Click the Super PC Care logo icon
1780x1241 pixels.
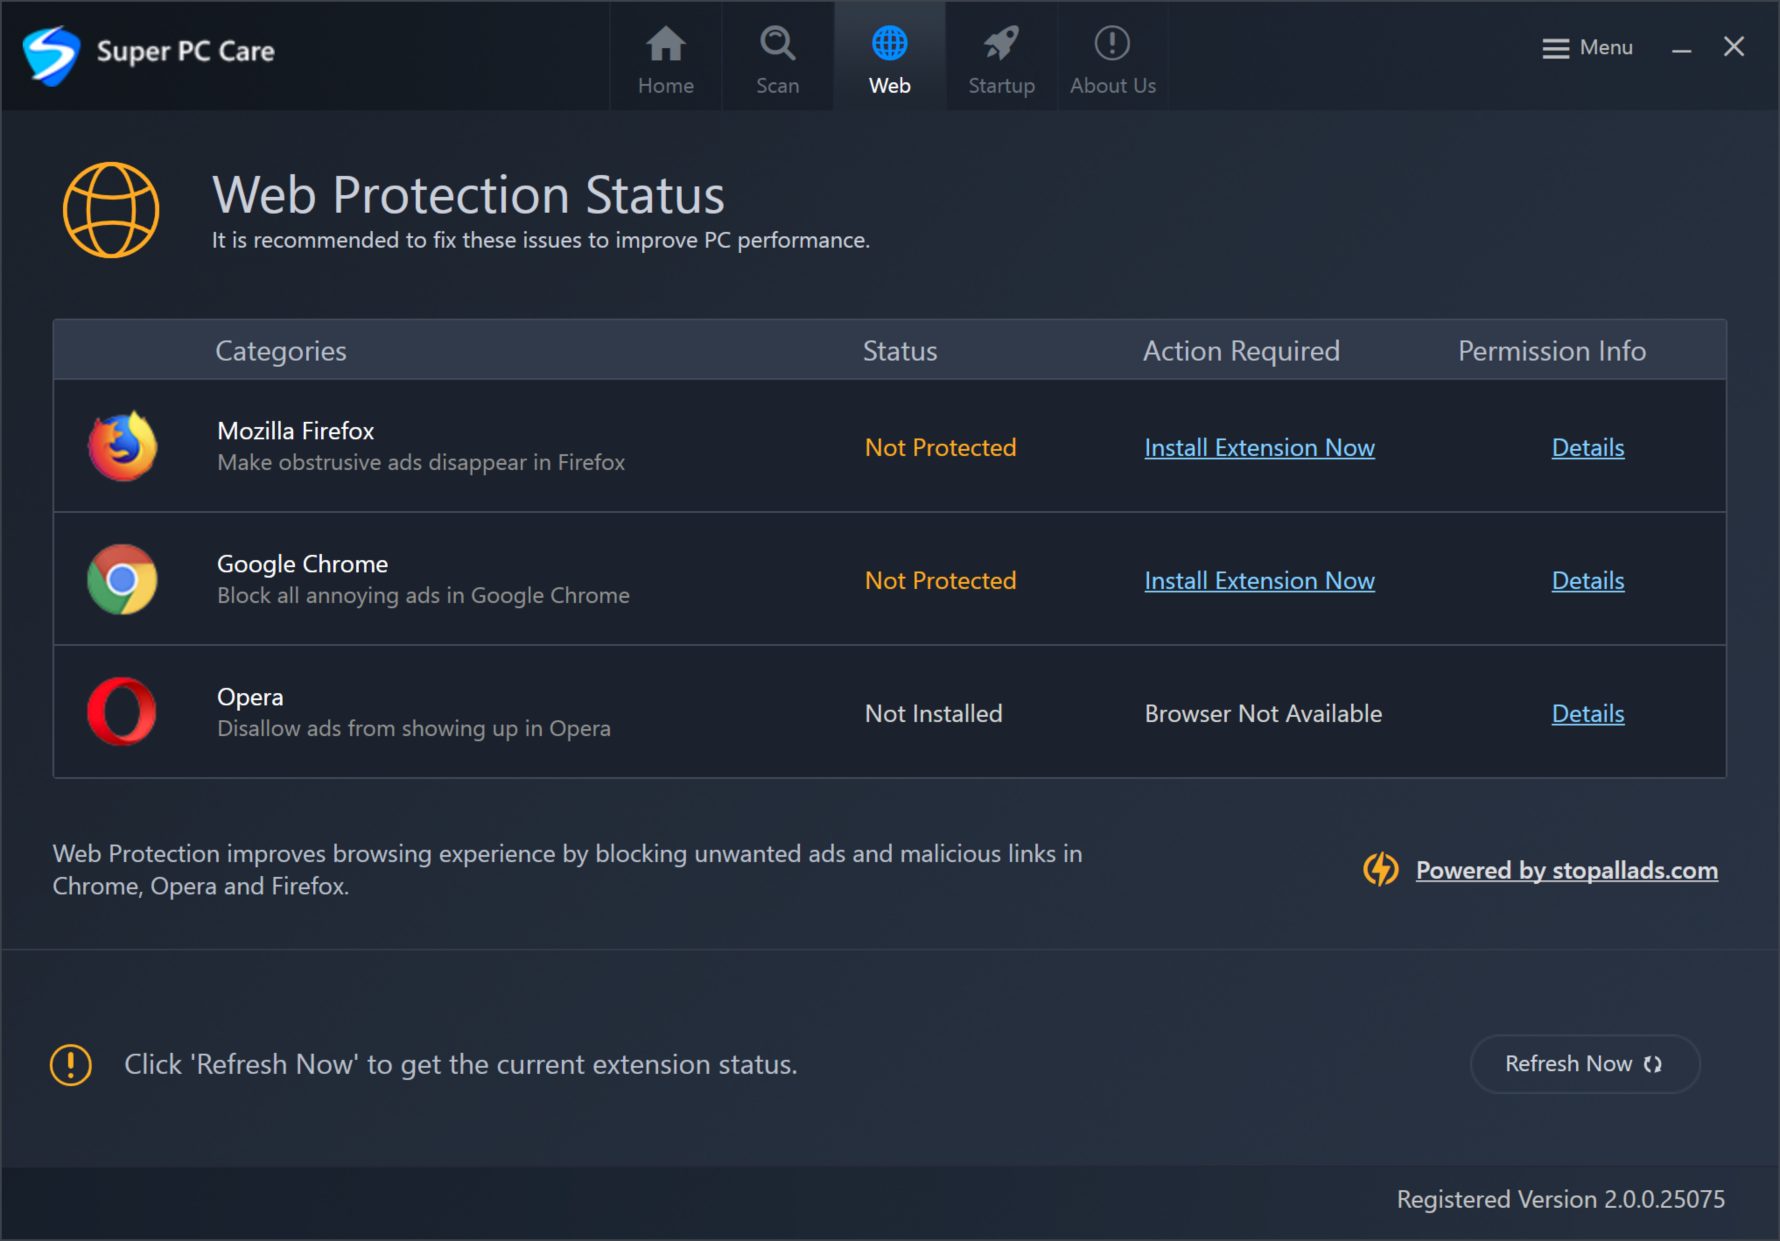point(51,55)
